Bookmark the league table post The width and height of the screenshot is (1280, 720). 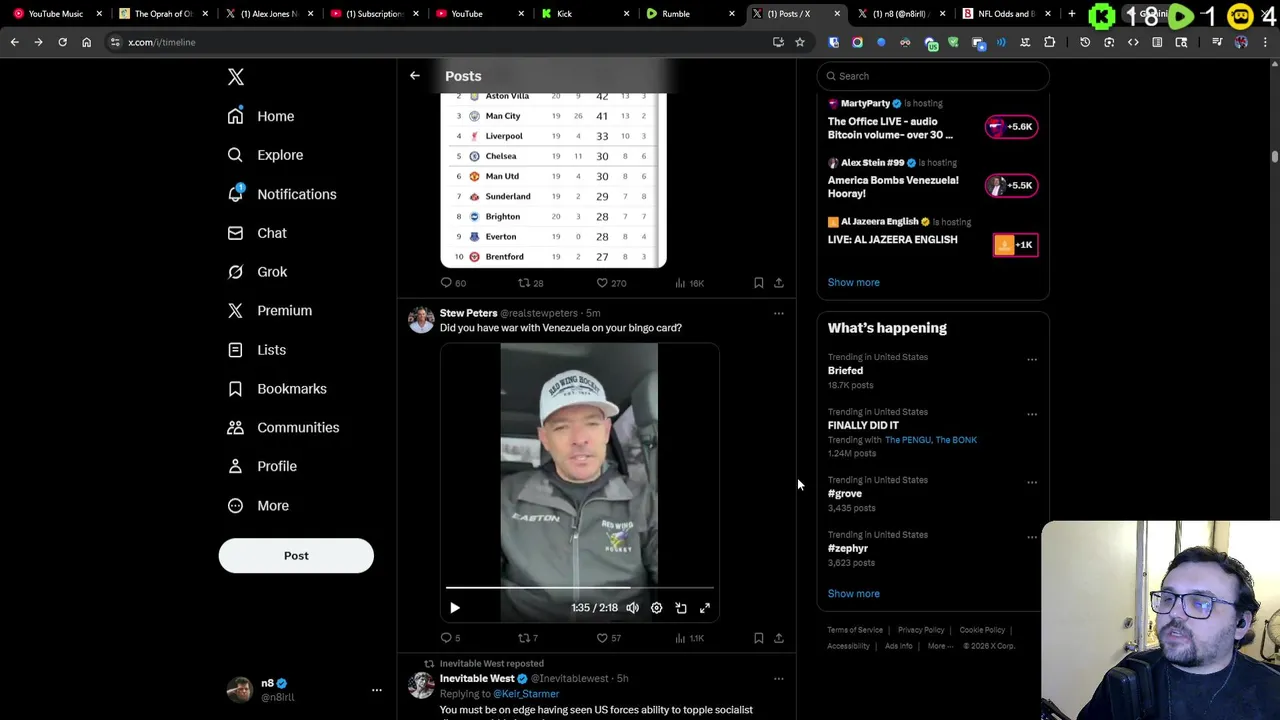coord(758,283)
